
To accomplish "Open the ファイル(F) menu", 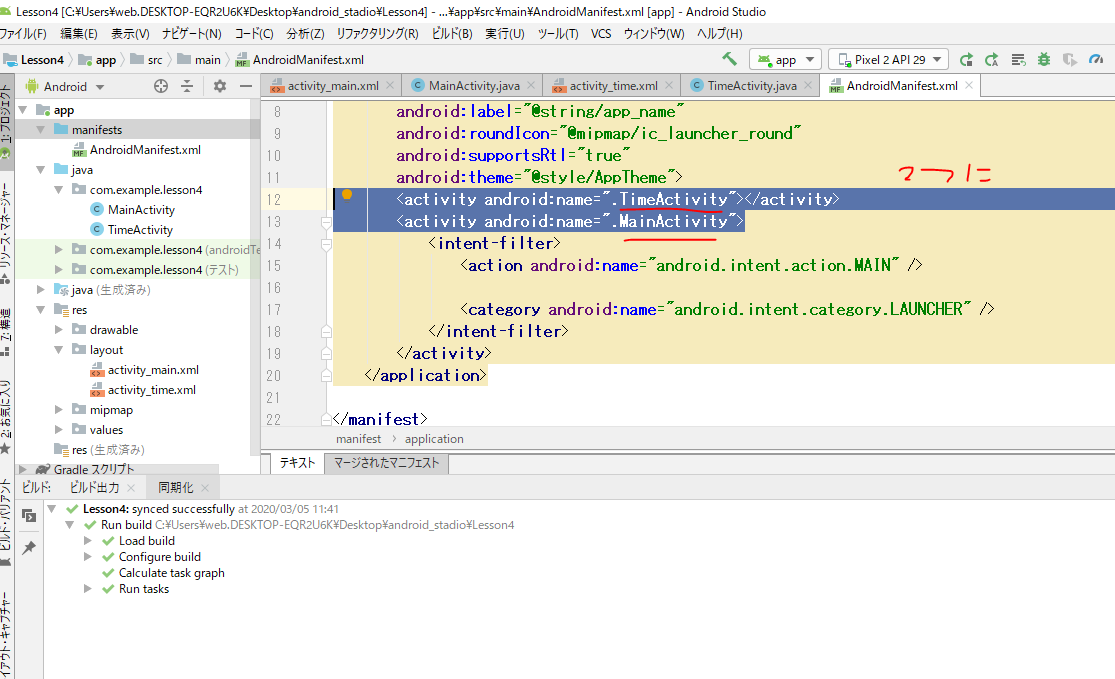I will pos(23,33).
